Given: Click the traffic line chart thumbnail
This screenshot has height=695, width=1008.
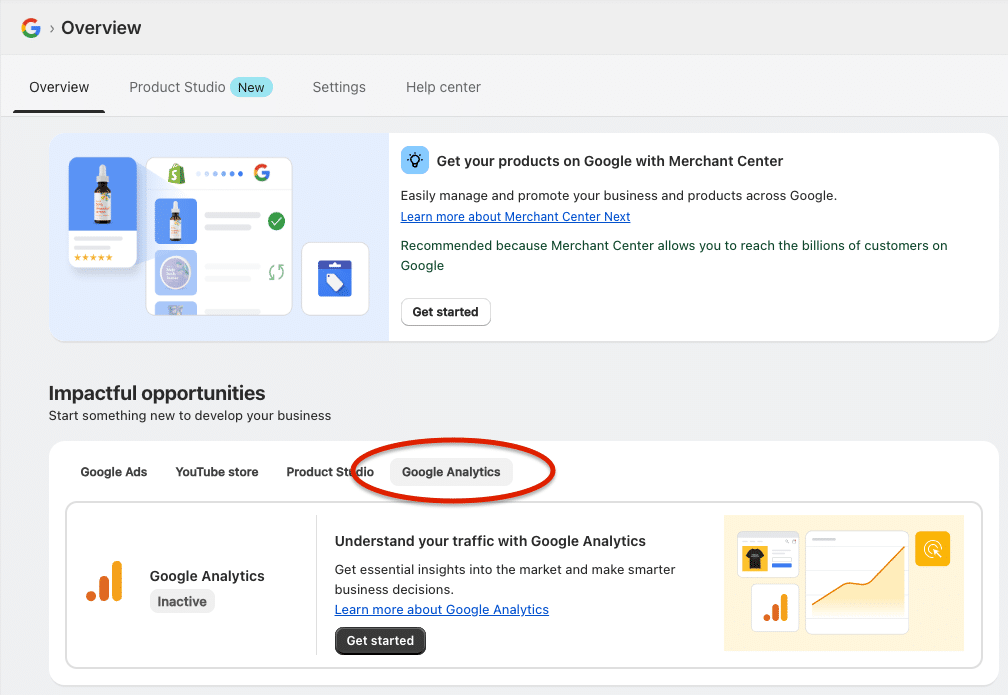Looking at the screenshot, I should click(x=857, y=583).
